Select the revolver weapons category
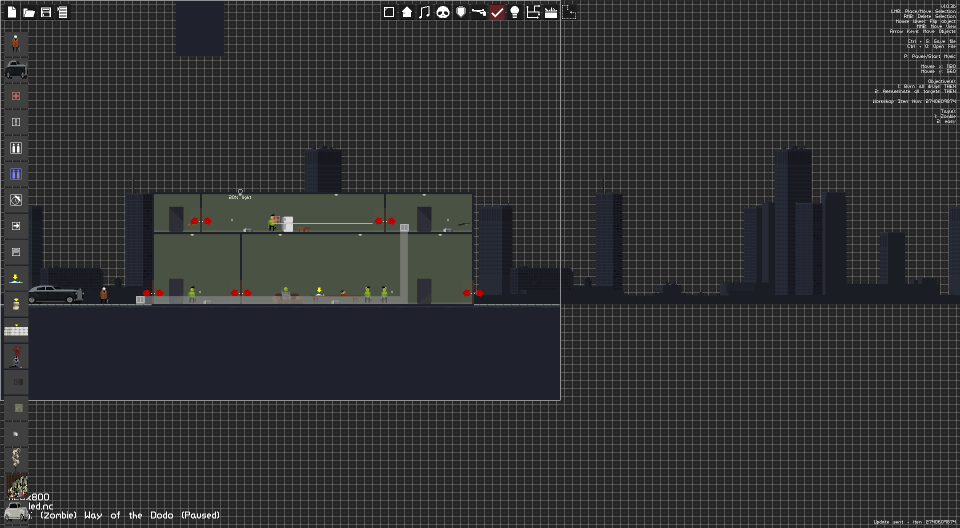Viewport: 960px width, 528px height. pos(479,12)
